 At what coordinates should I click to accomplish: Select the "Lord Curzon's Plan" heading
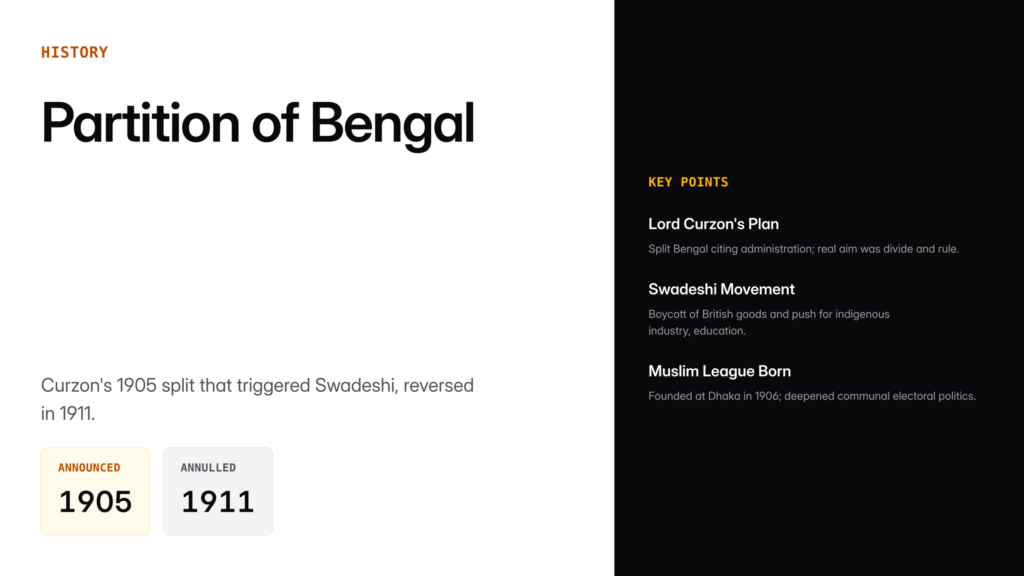(713, 224)
